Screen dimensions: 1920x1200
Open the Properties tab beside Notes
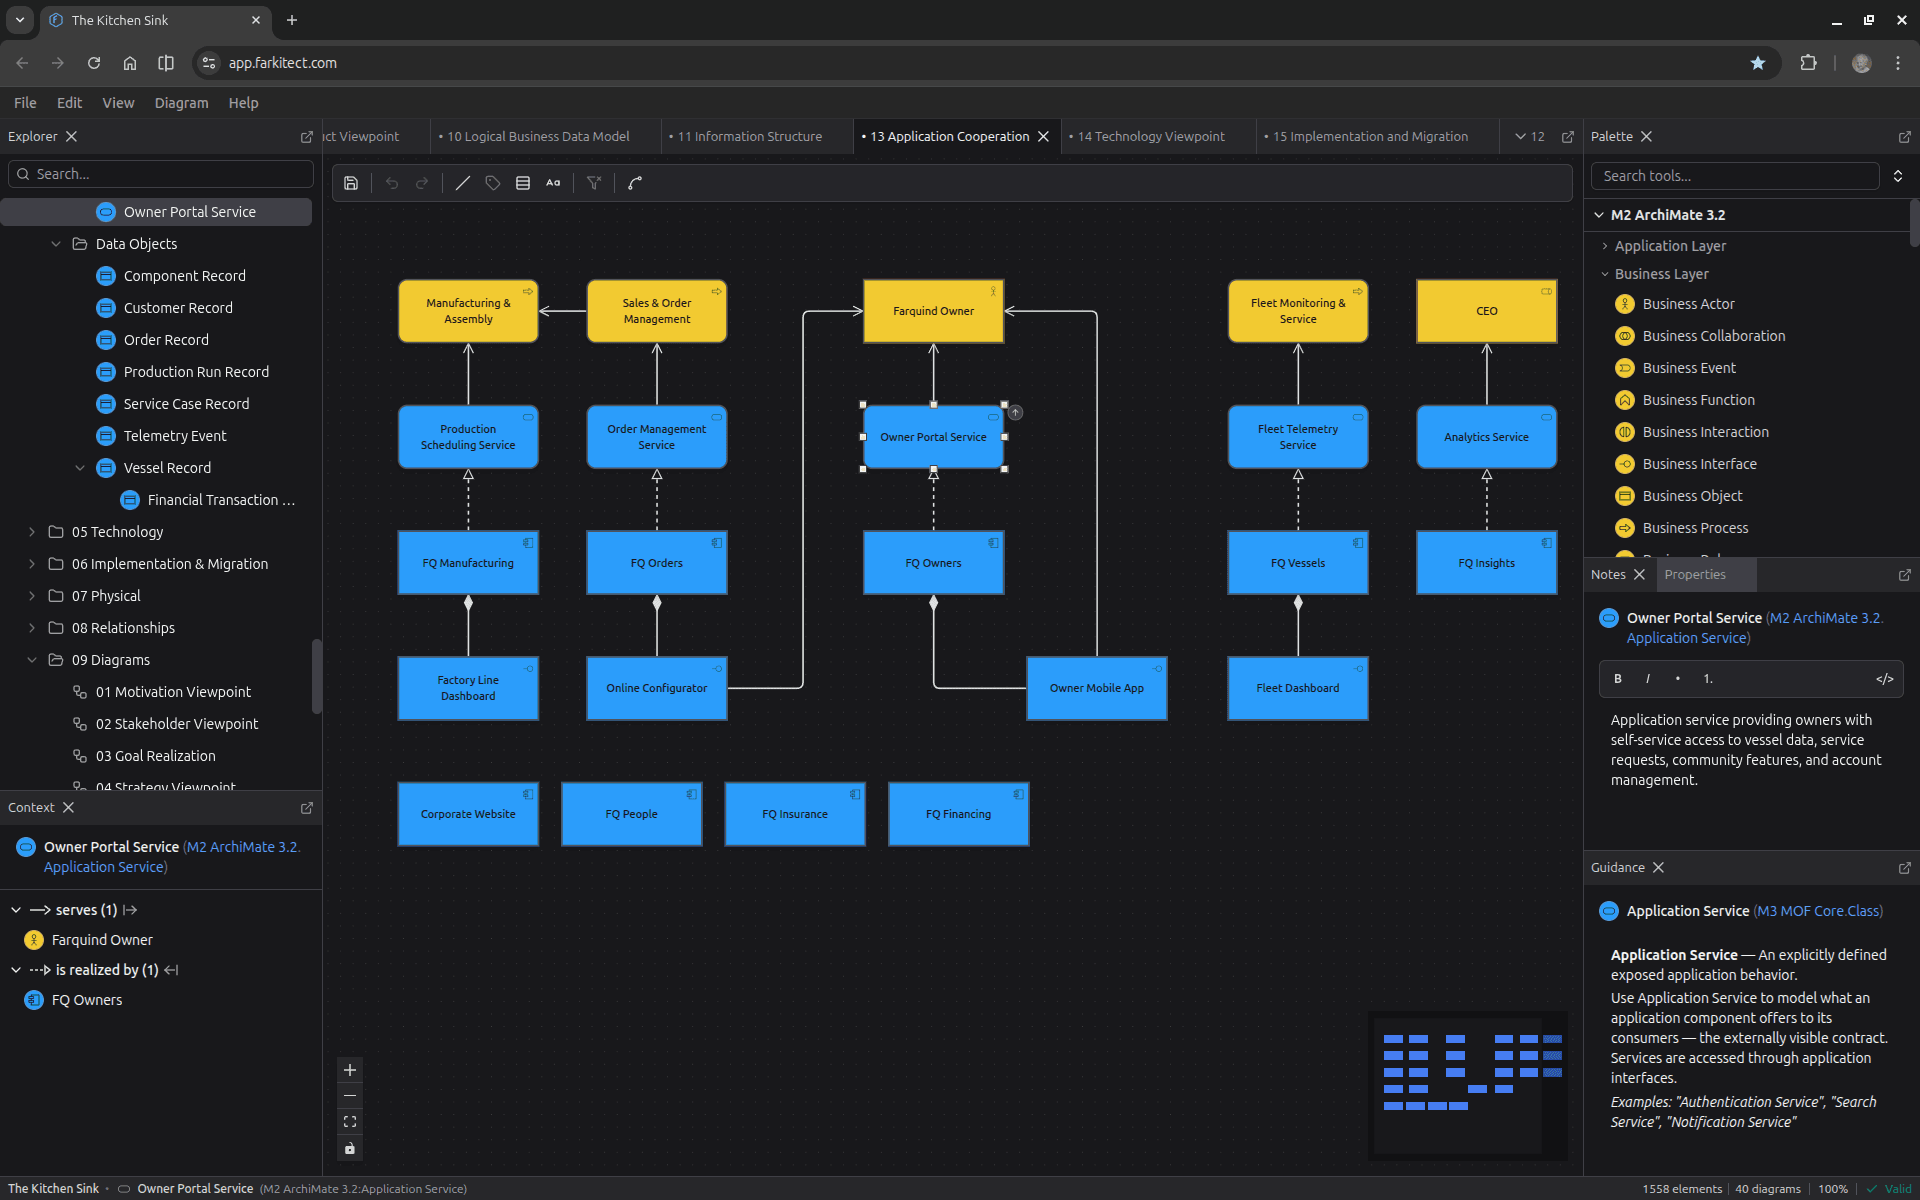tap(1695, 575)
